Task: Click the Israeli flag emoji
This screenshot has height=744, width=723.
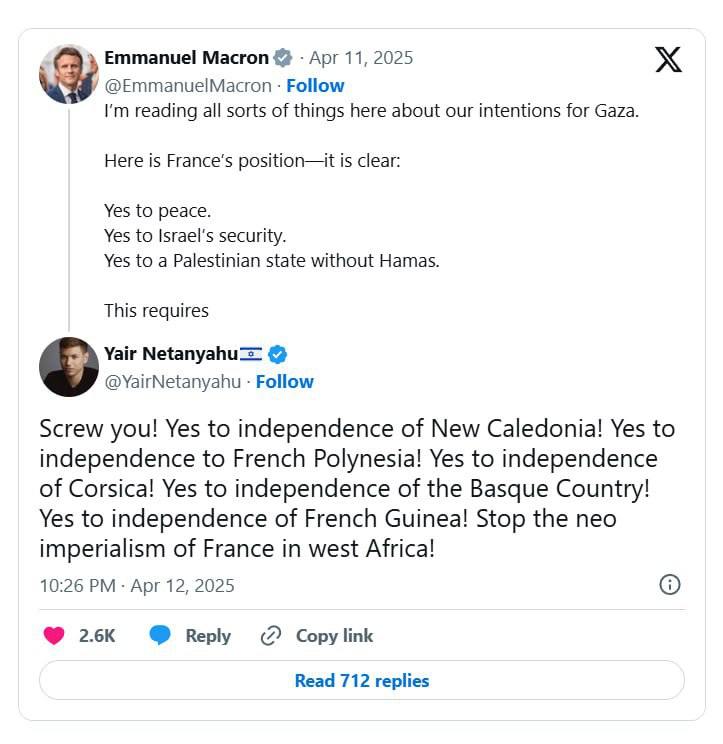Action: coord(251,354)
